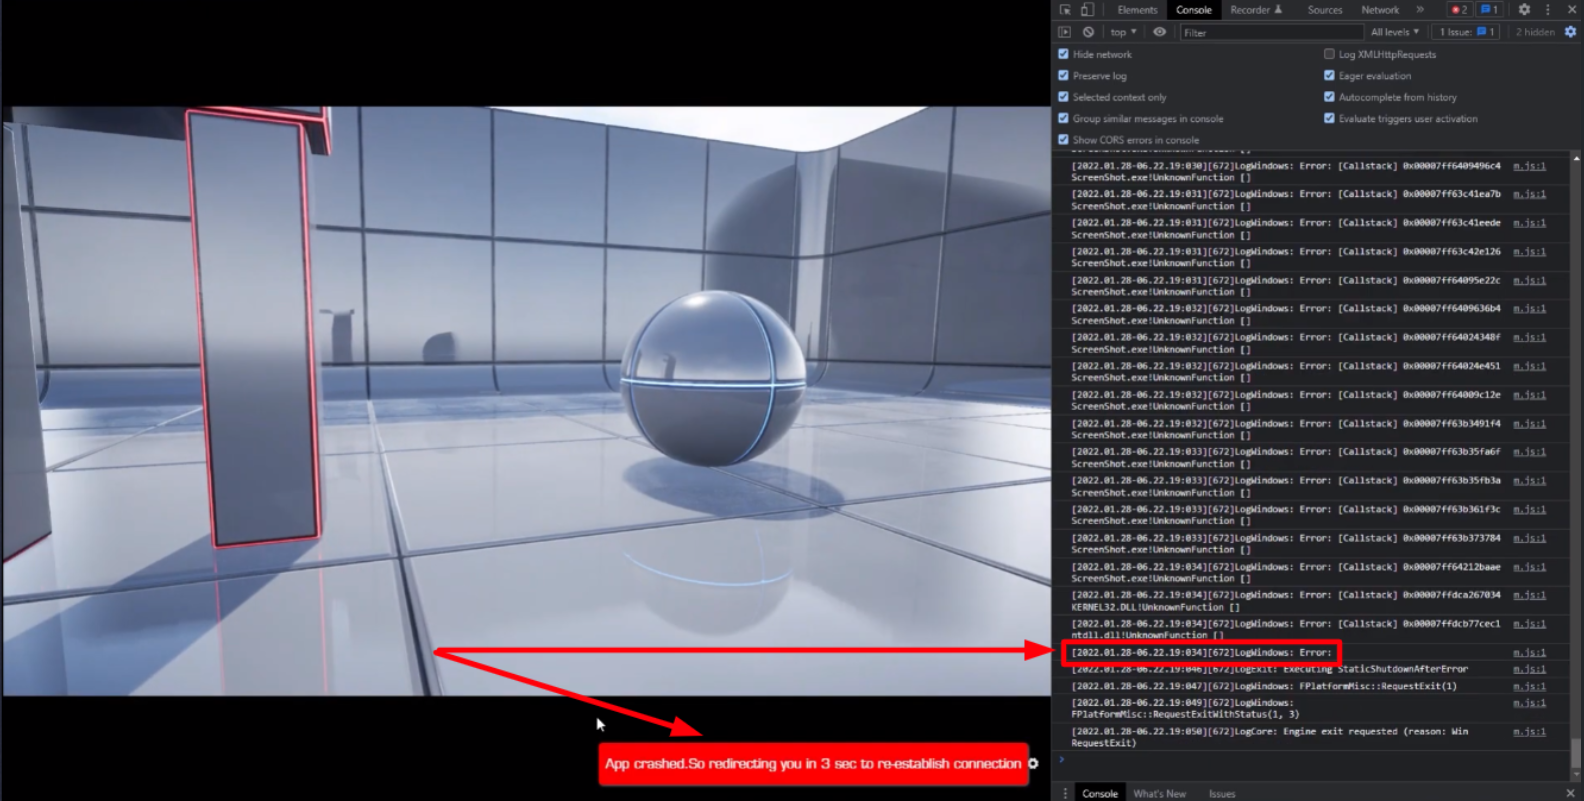The image size is (1584, 801).
Task: Open m.js:1 link on Engine exit line
Action: pos(1528,732)
